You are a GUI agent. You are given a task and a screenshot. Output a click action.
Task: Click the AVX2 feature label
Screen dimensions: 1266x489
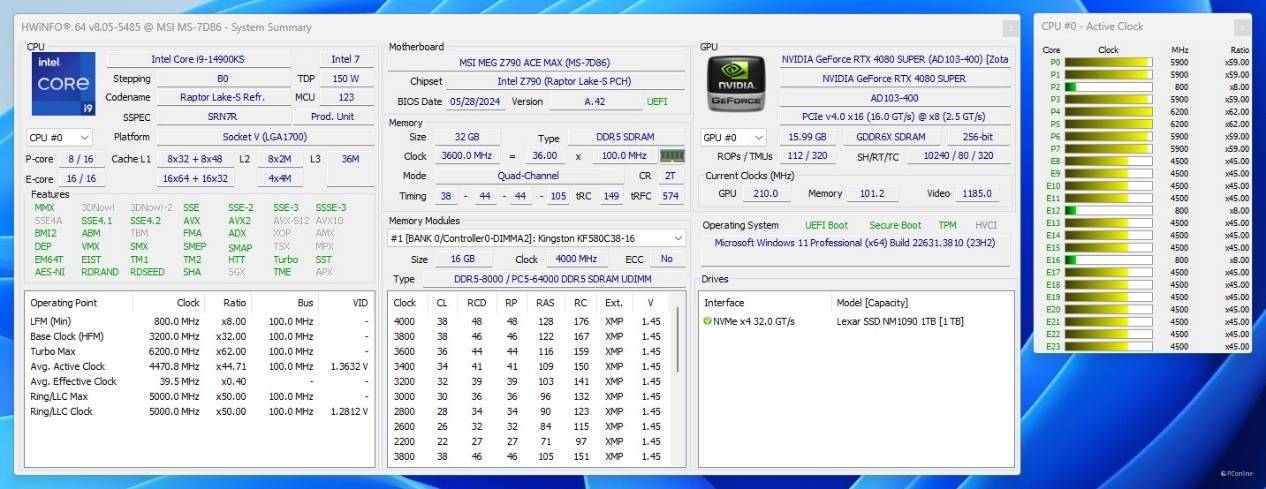[x=239, y=221]
